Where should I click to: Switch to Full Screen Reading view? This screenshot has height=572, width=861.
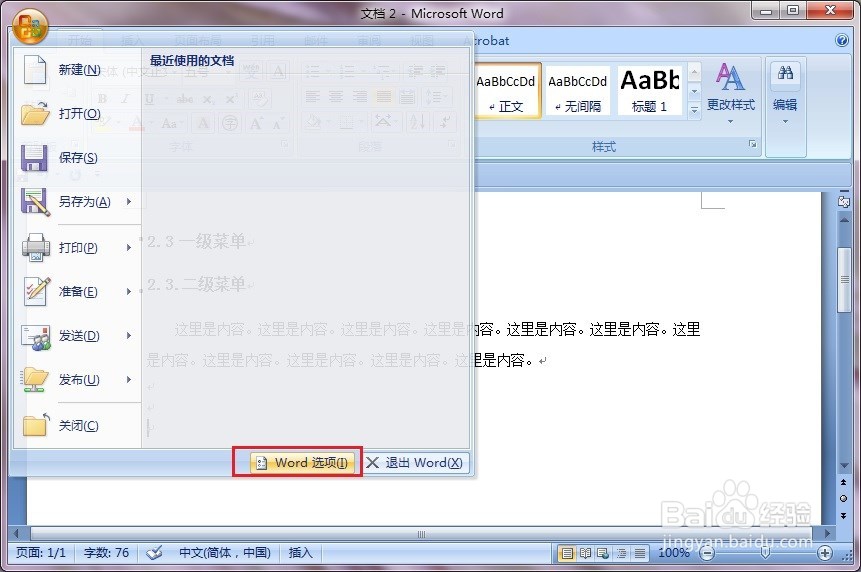click(x=585, y=553)
